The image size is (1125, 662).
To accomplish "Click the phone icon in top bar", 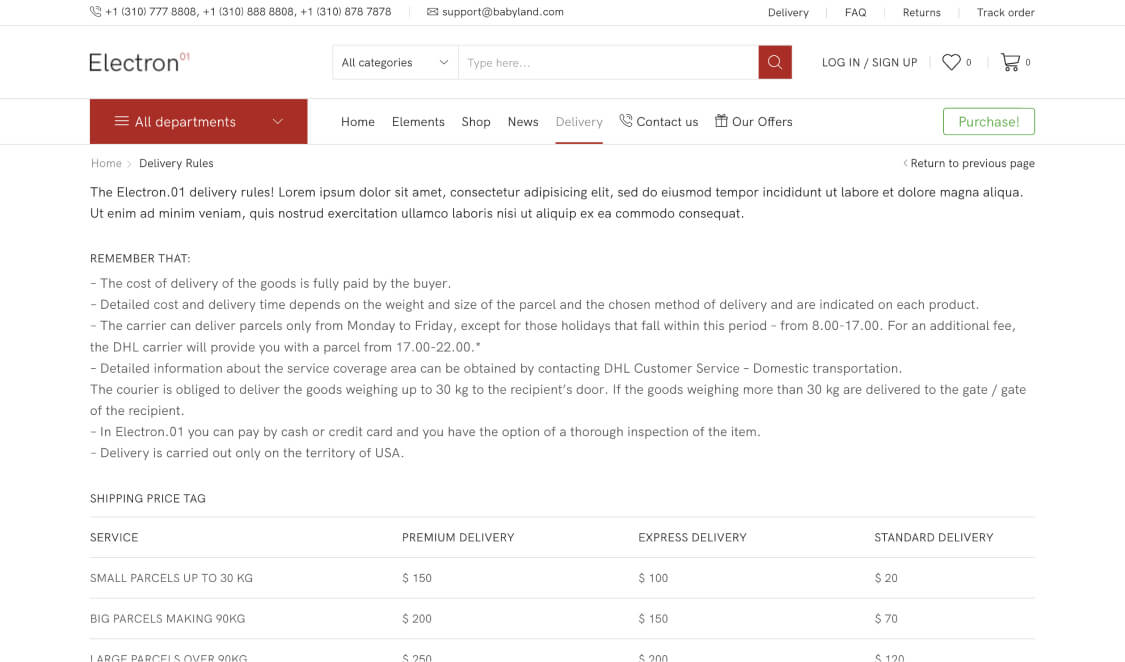I will pyautogui.click(x=95, y=12).
